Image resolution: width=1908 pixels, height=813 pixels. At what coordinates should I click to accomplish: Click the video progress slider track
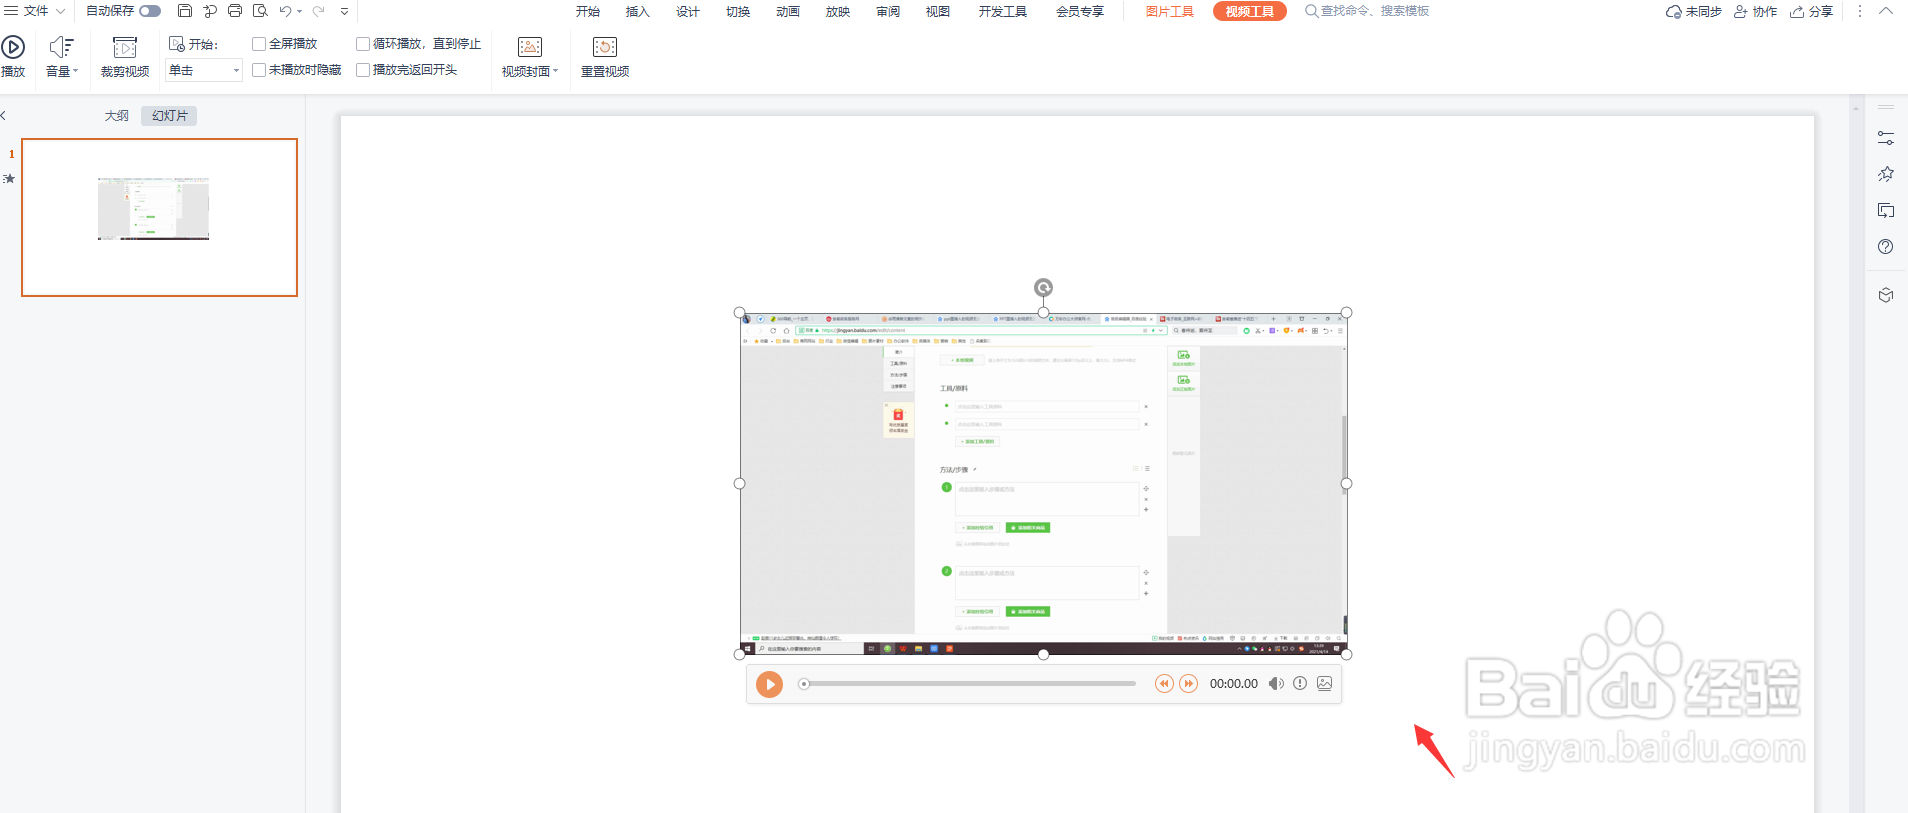969,684
